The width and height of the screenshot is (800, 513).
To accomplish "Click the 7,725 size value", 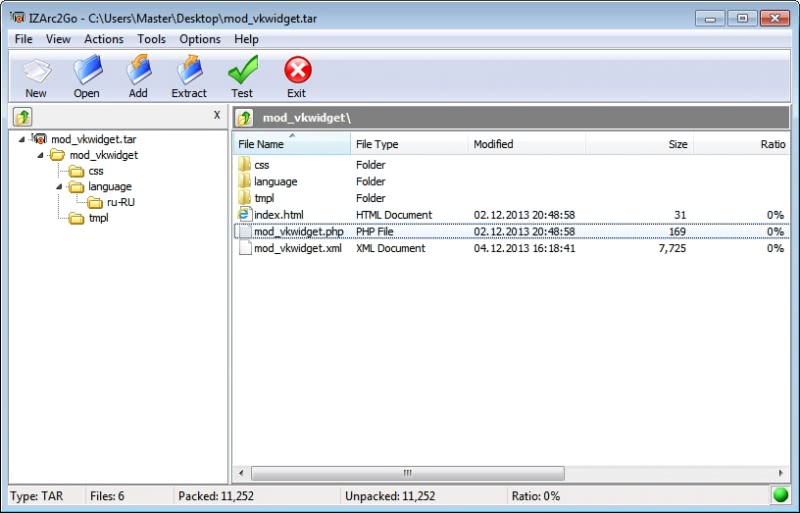I will pos(672,248).
